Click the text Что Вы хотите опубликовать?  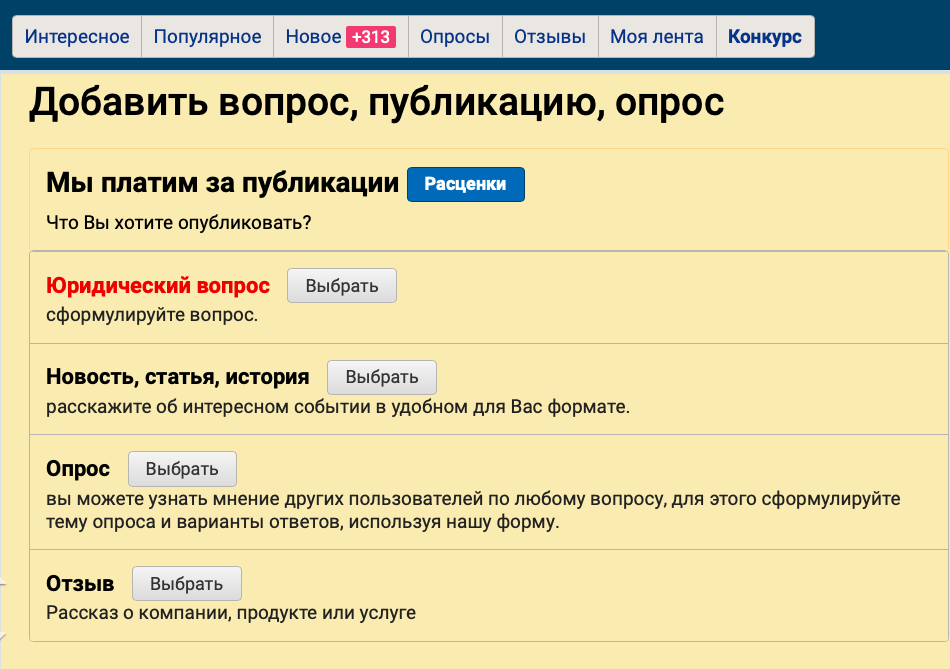pyautogui.click(x=179, y=223)
